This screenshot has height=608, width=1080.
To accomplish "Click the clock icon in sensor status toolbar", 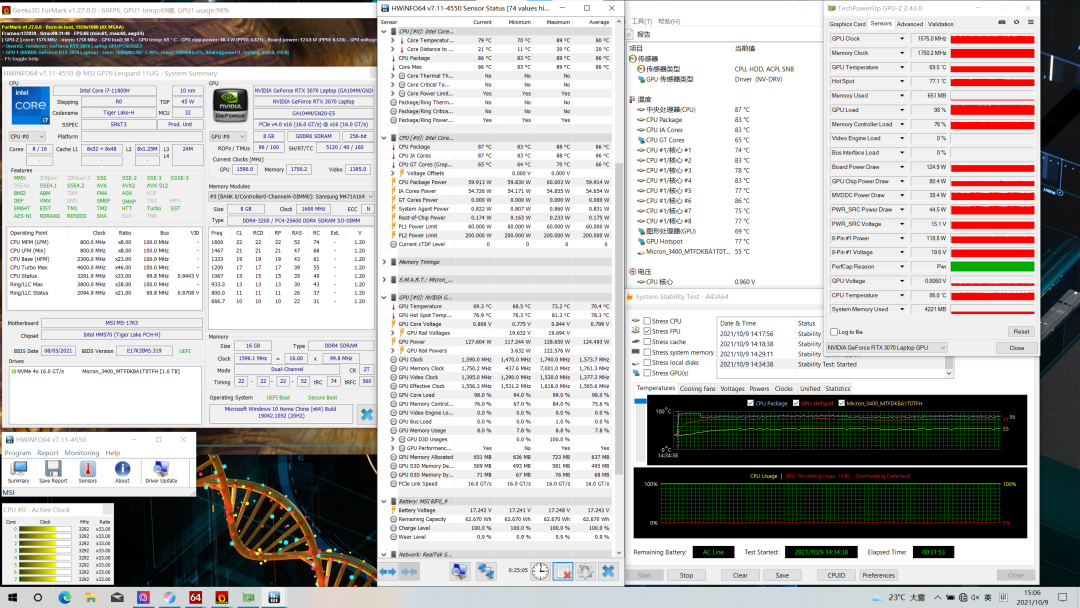I will [x=539, y=571].
